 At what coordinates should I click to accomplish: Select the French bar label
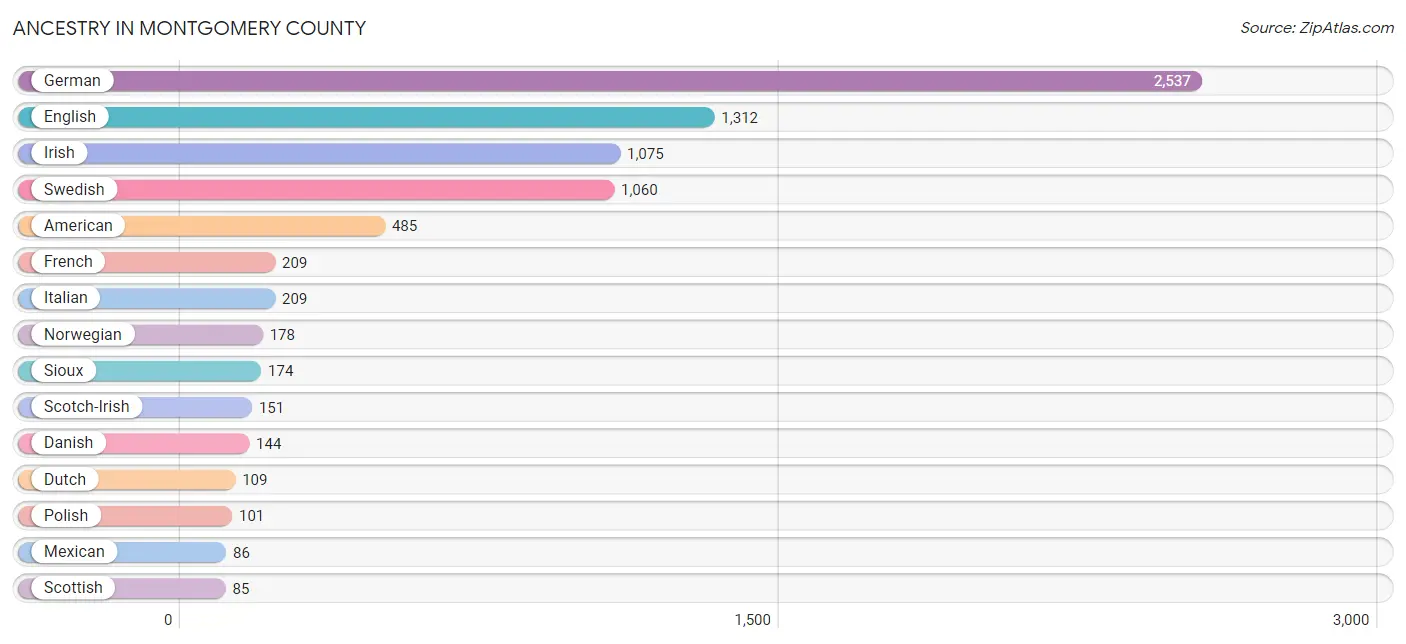pyautogui.click(x=68, y=262)
